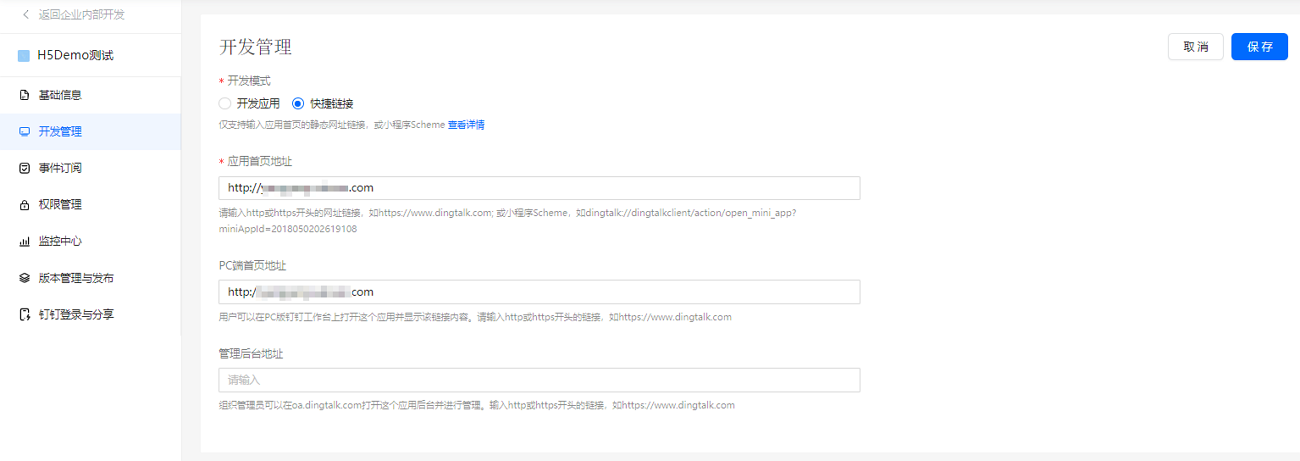Viewport: 1300px width, 461px height.
Task: Click the 管理后台地址 input field
Action: pyautogui.click(x=539, y=380)
